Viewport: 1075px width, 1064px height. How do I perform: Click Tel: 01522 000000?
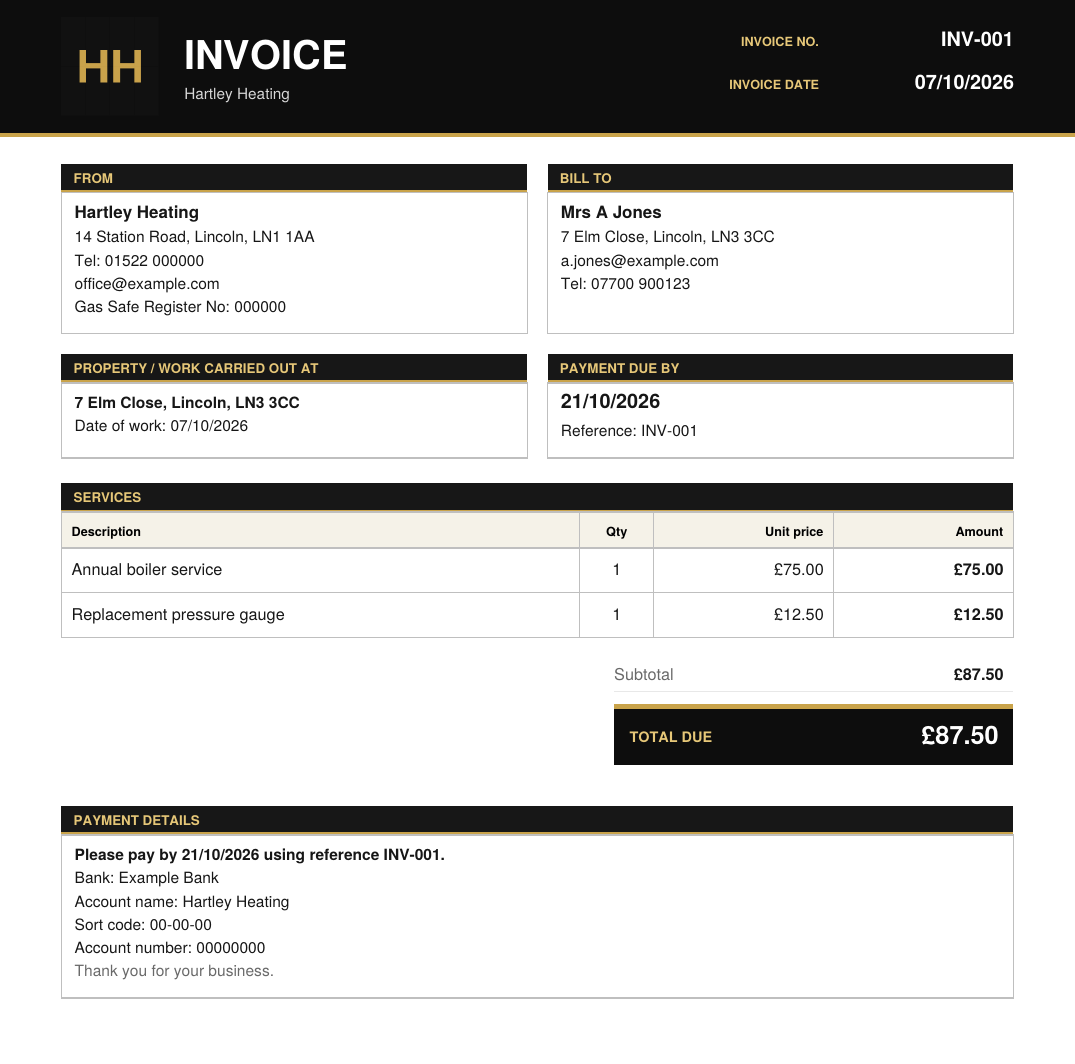tap(139, 261)
